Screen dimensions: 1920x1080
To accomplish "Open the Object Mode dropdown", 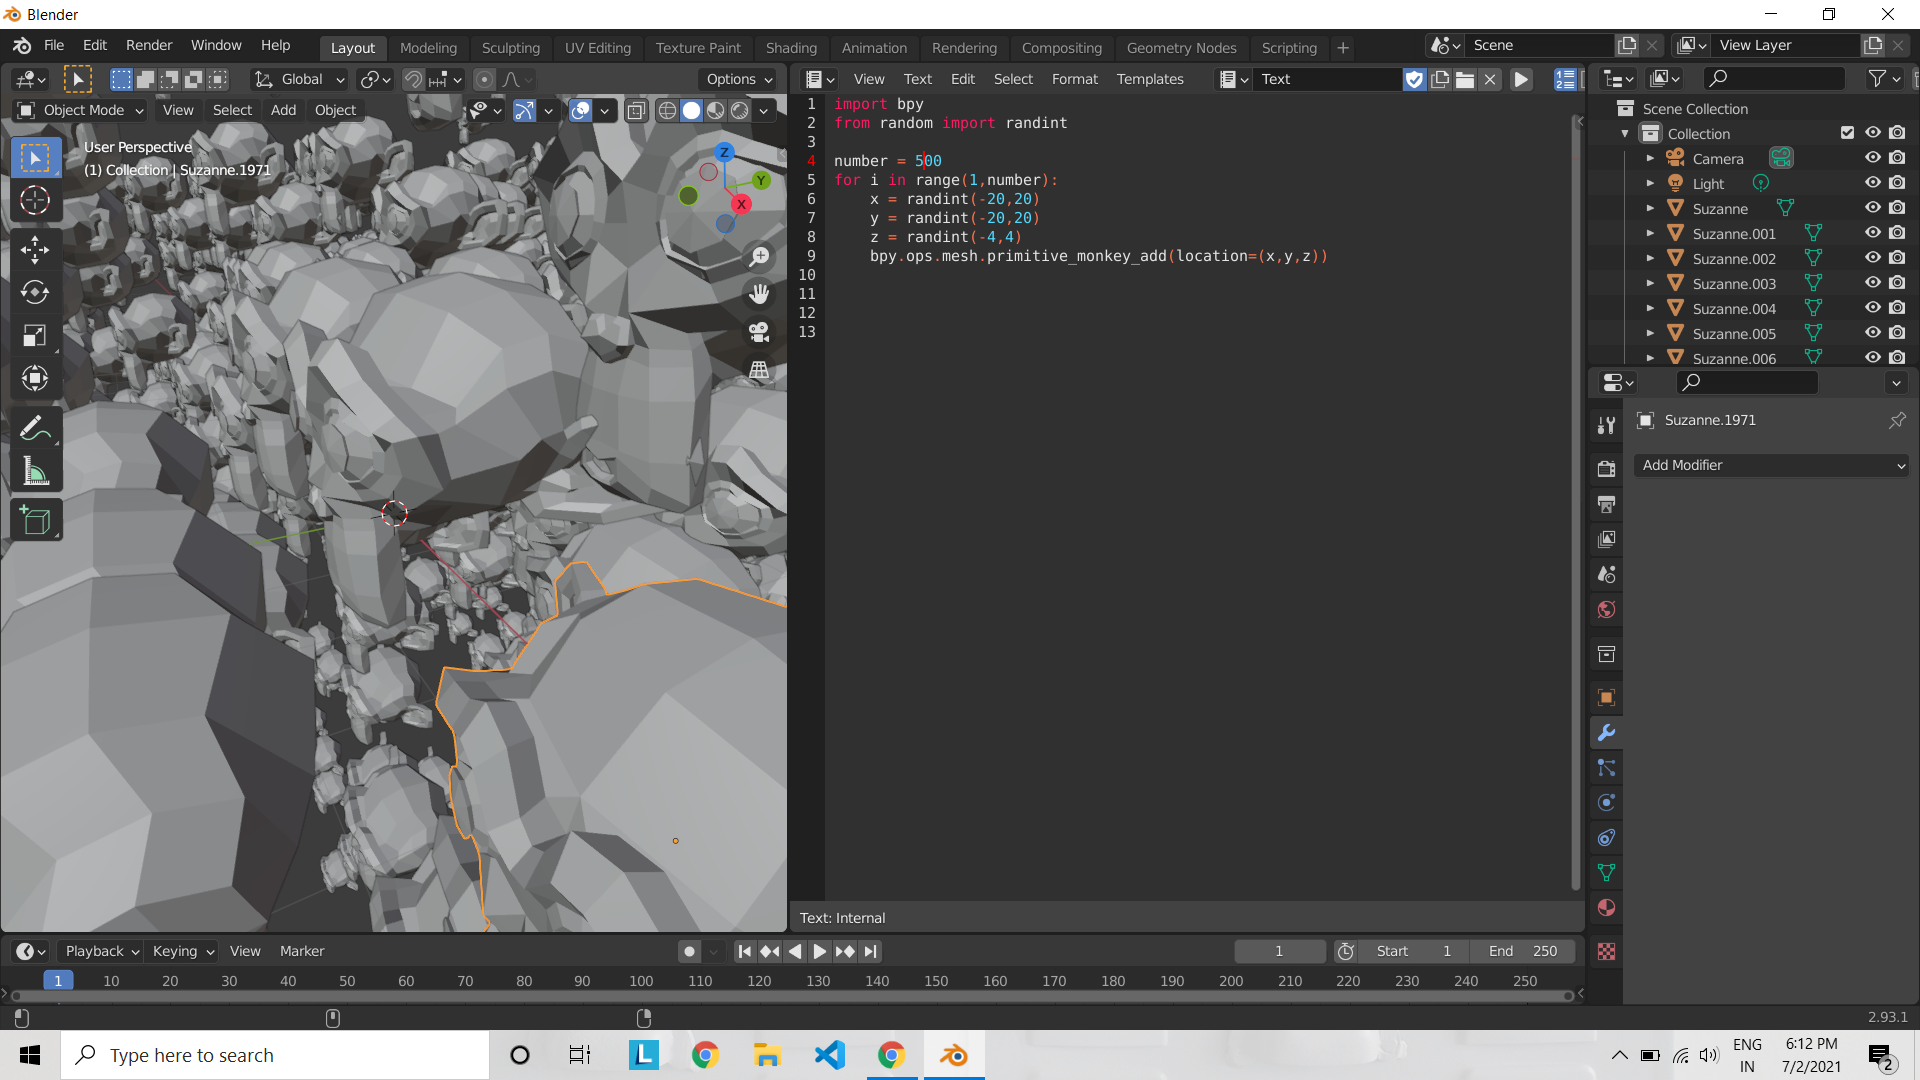I will 82,110.
